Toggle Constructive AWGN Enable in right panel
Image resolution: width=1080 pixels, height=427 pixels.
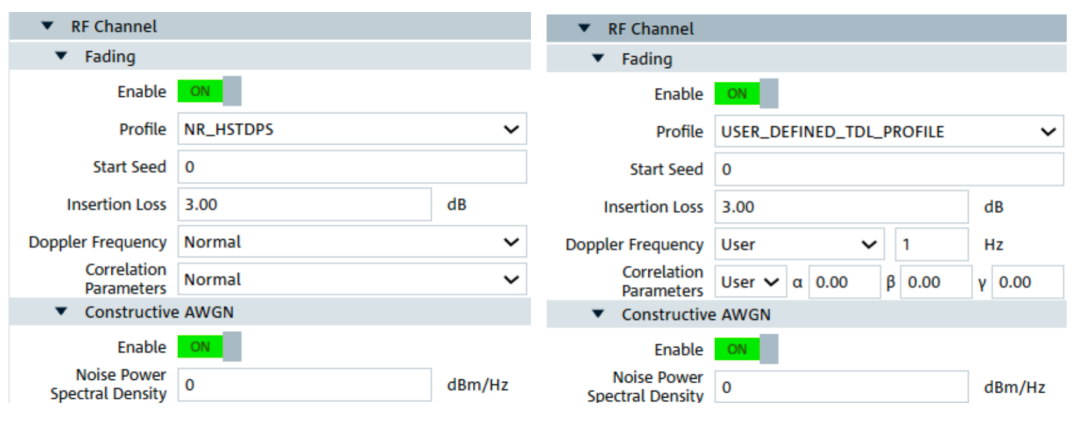[x=747, y=349]
